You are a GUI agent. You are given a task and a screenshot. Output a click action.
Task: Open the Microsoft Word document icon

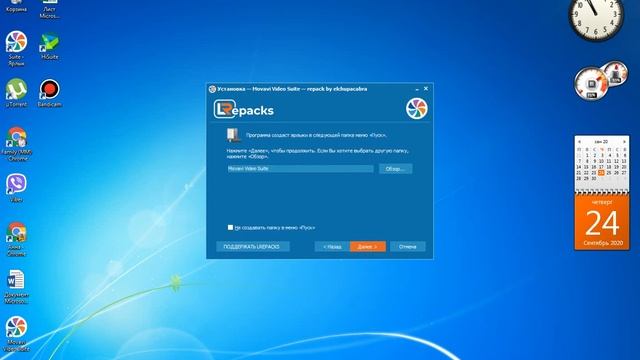point(16,287)
